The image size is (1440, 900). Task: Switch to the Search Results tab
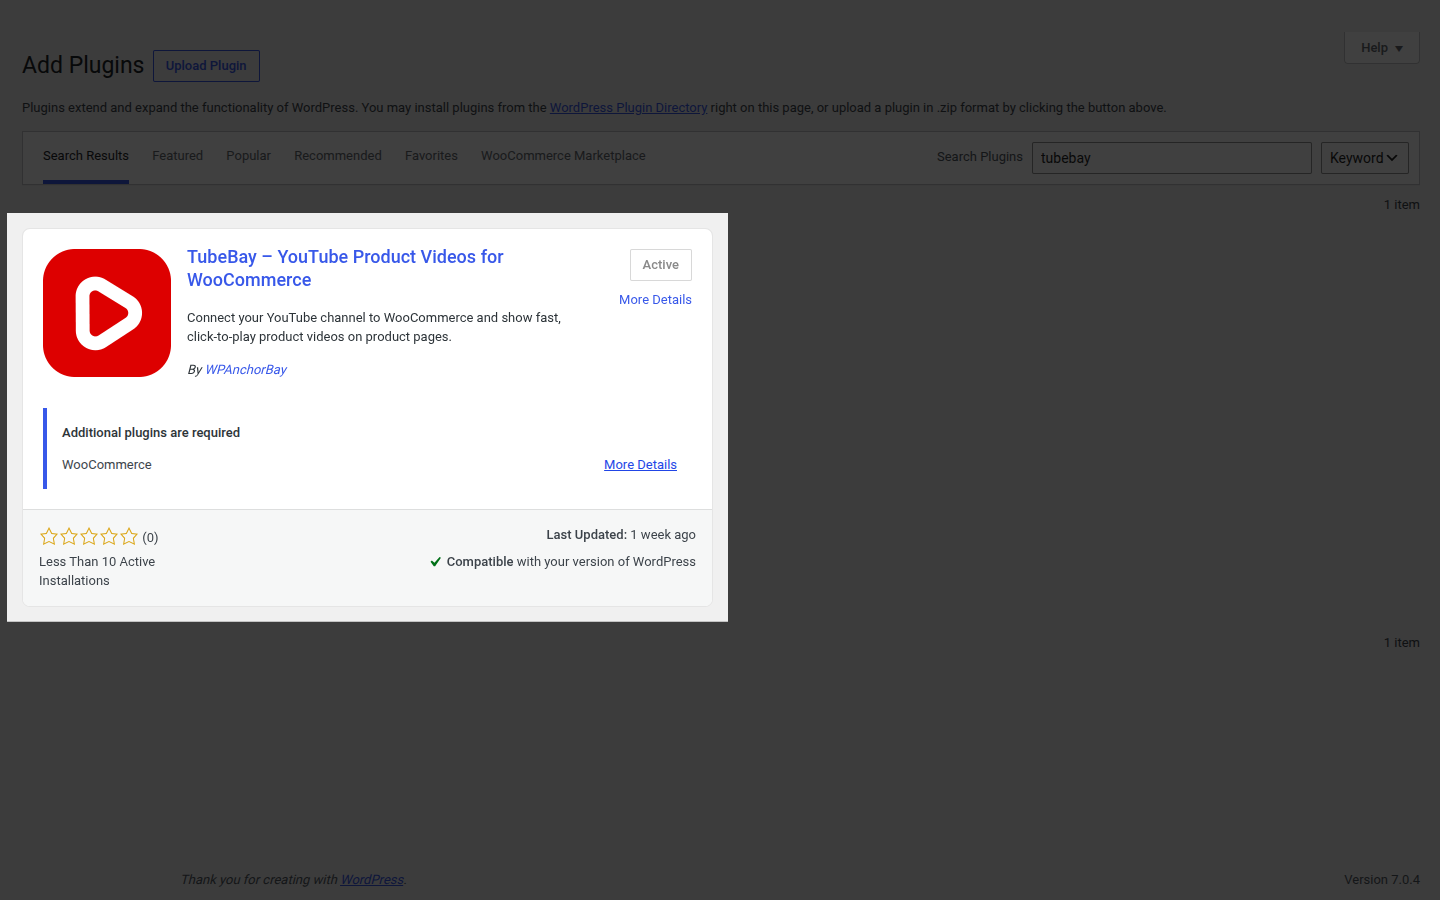pos(86,156)
